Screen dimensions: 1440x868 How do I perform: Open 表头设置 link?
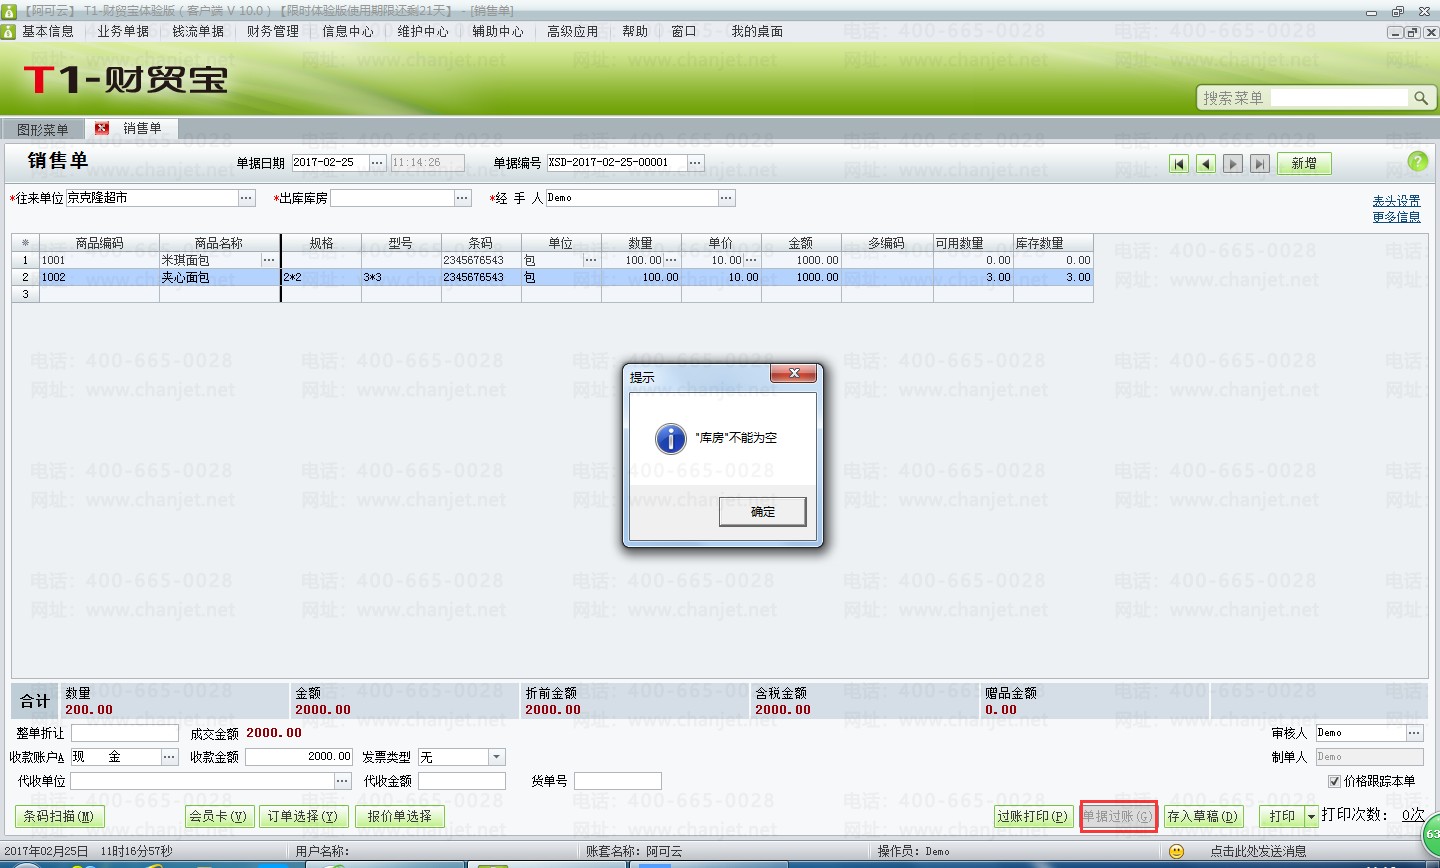(1396, 201)
